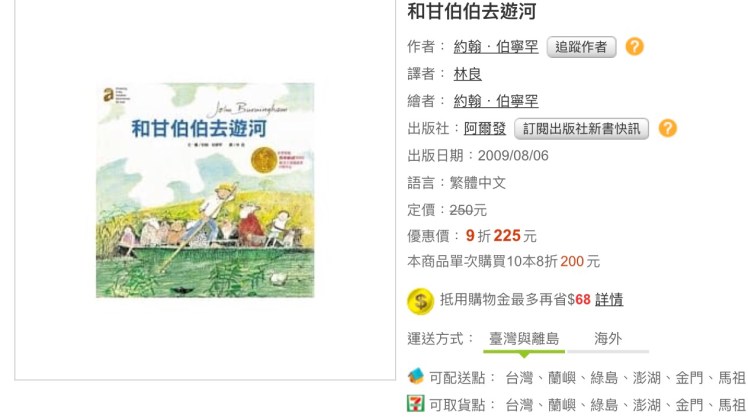Select the 臺灣與離島 shipping tab
Viewport: 748px width, 419px height.
pyautogui.click(x=524, y=339)
